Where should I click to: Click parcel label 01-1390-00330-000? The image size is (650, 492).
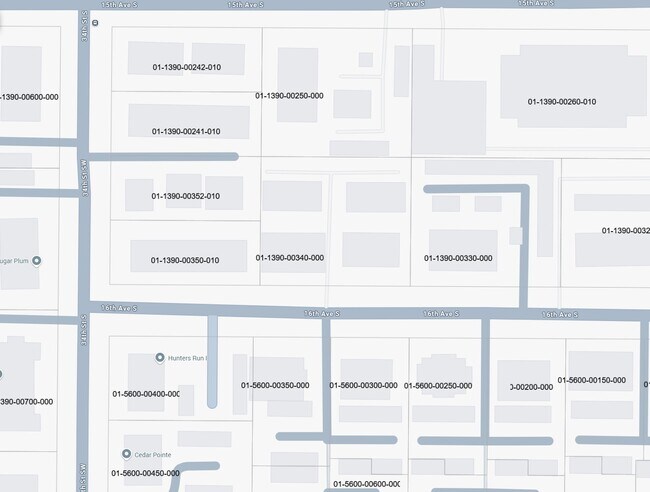(x=458, y=258)
